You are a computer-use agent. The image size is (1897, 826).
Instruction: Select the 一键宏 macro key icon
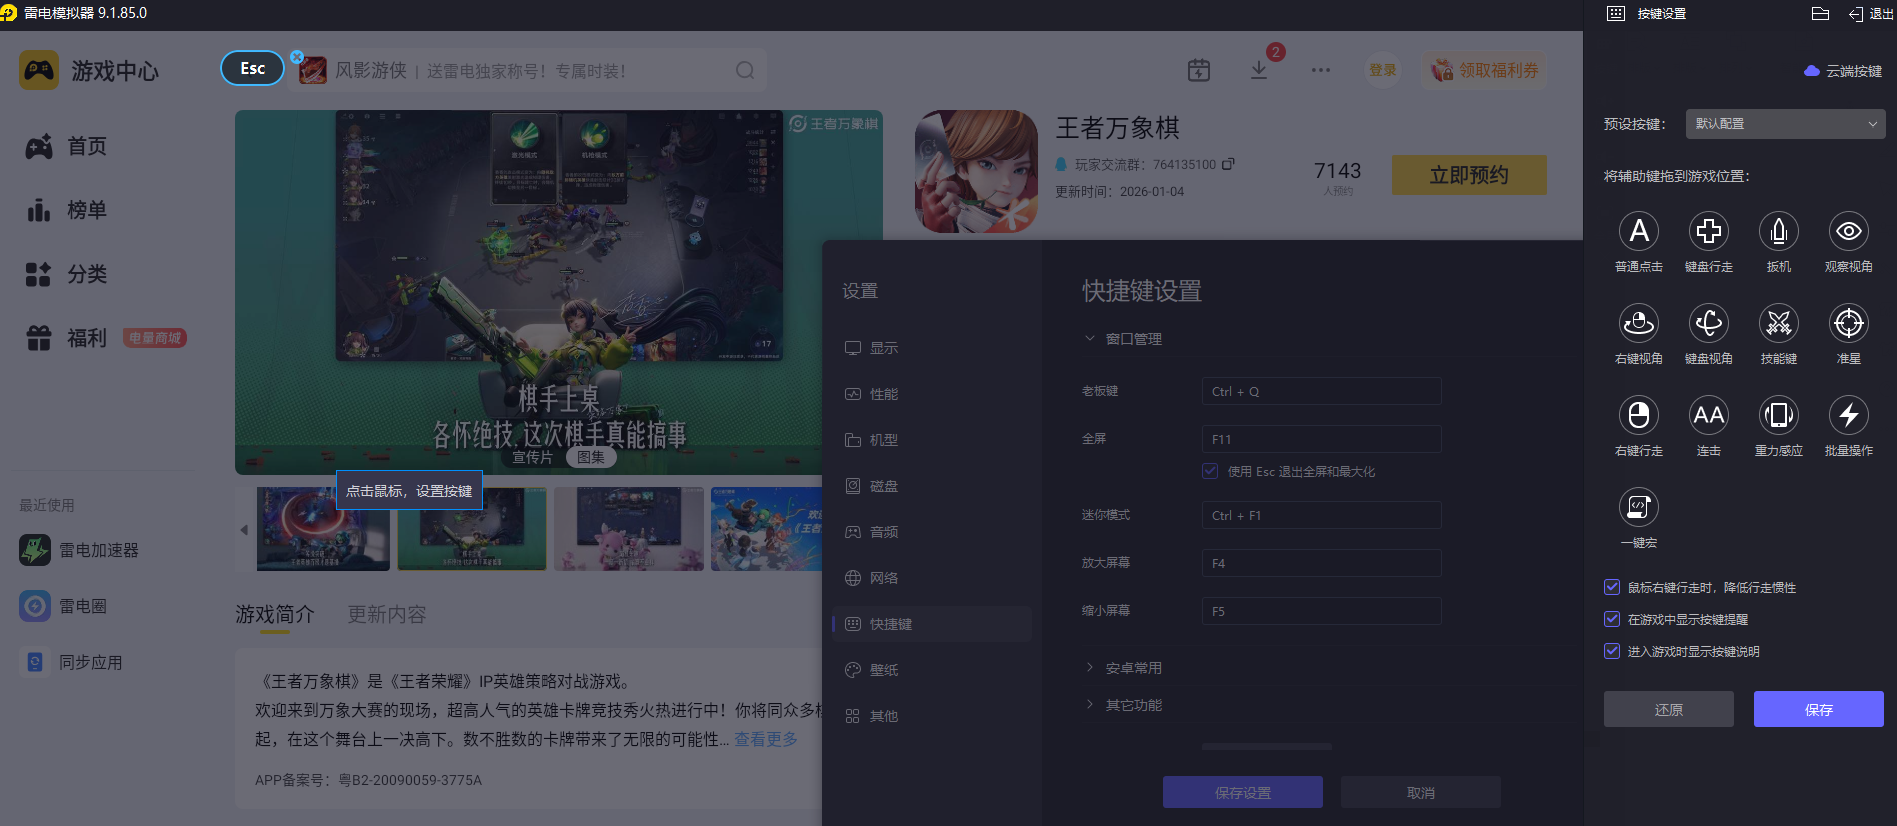(1638, 507)
